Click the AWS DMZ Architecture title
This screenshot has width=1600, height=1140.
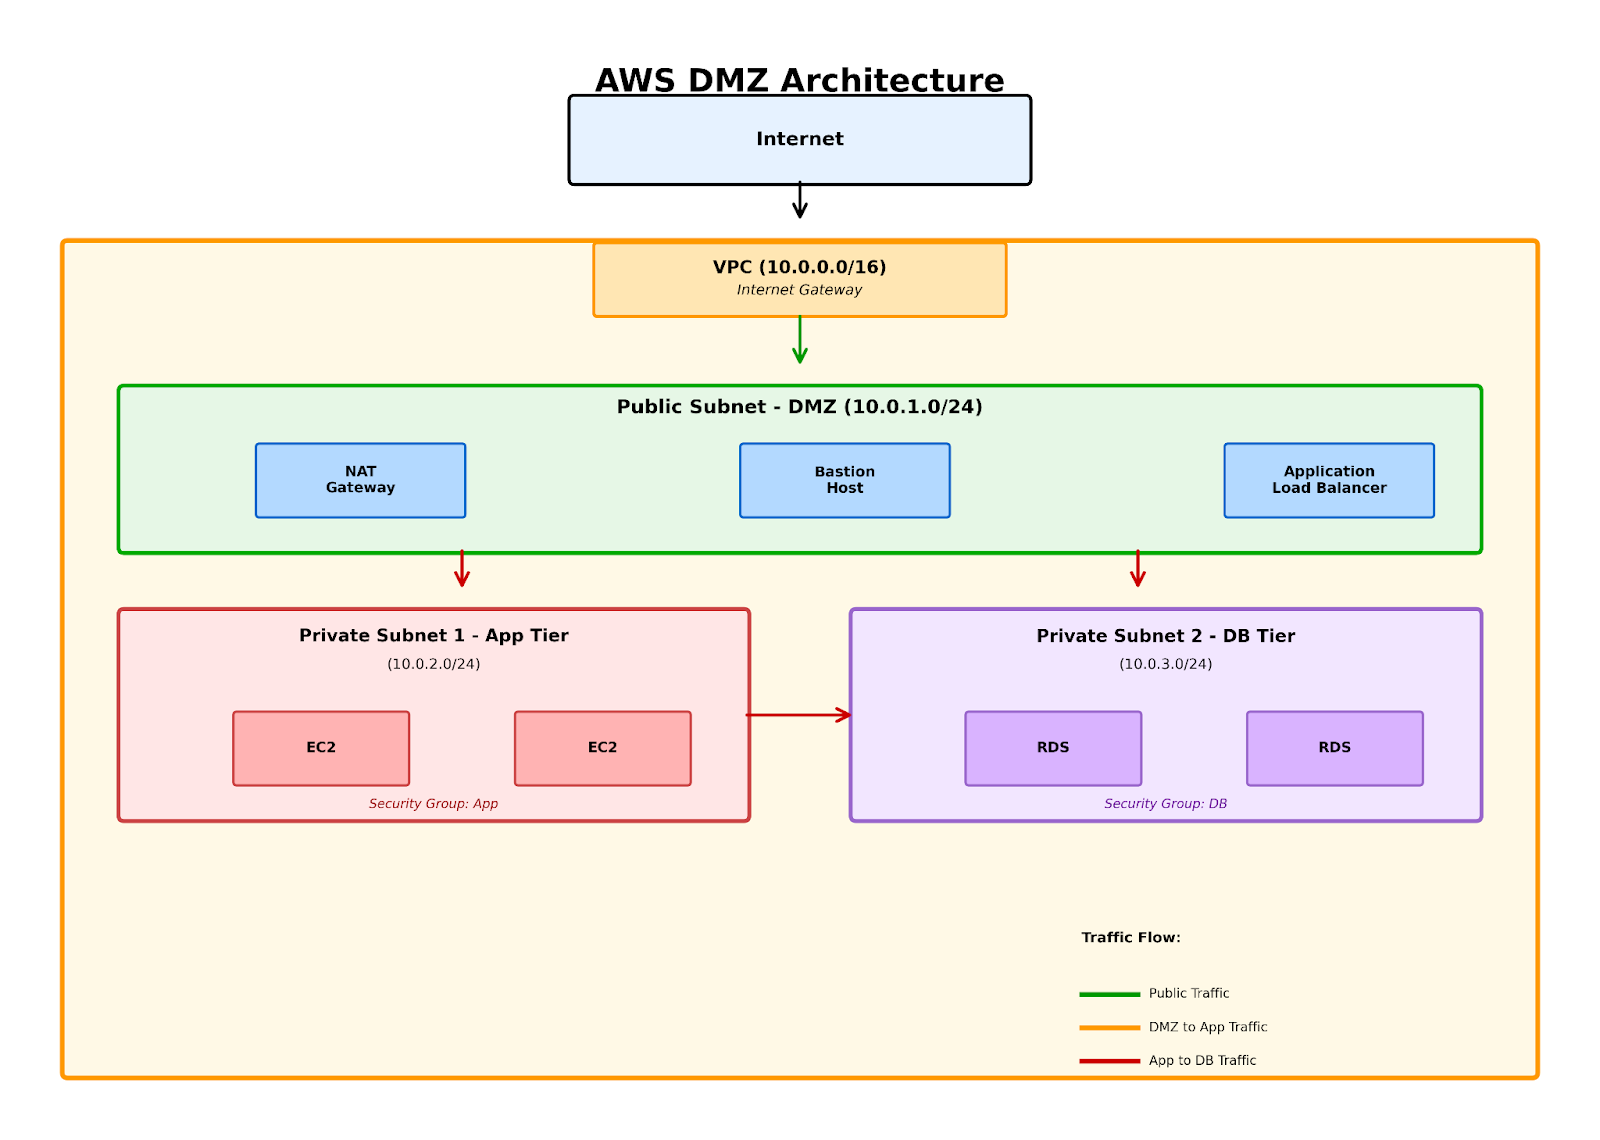tap(799, 80)
